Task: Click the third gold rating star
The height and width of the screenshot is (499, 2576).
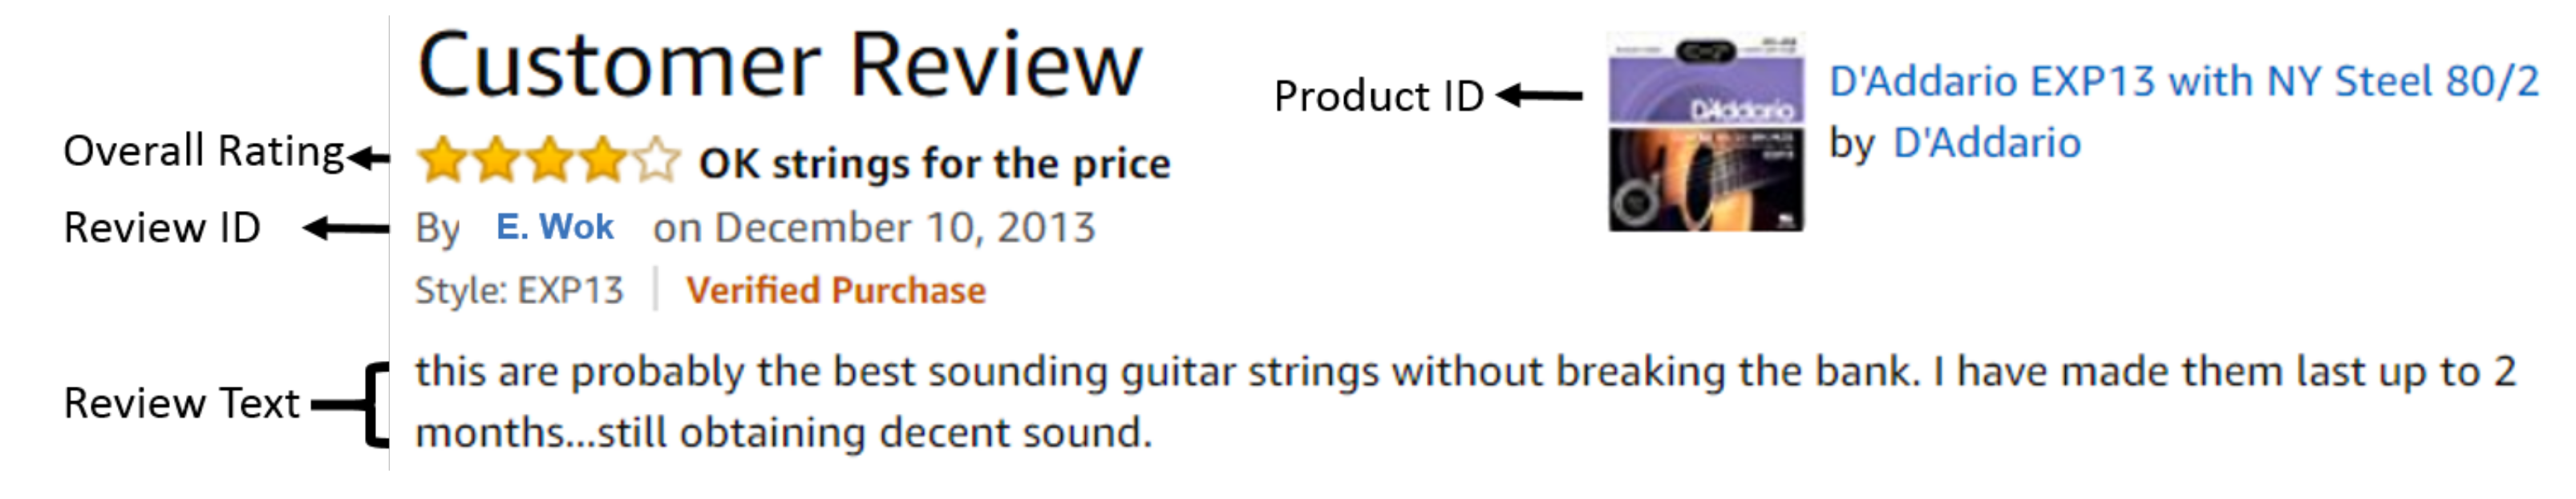Action: [x=549, y=161]
